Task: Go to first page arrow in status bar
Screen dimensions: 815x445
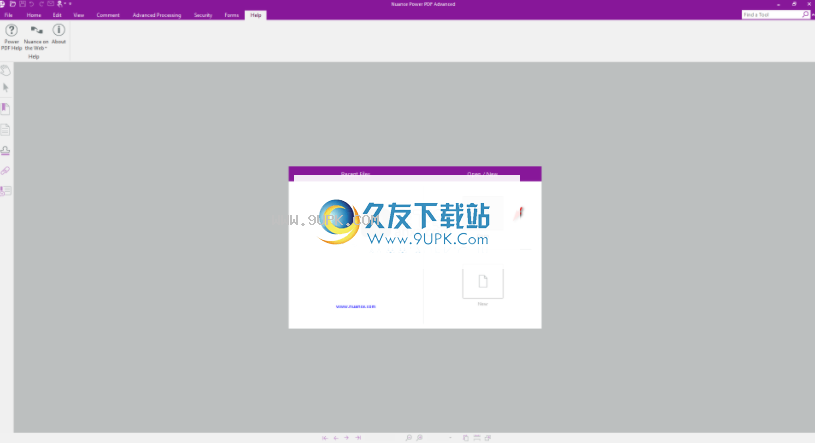Action: pyautogui.click(x=325, y=438)
